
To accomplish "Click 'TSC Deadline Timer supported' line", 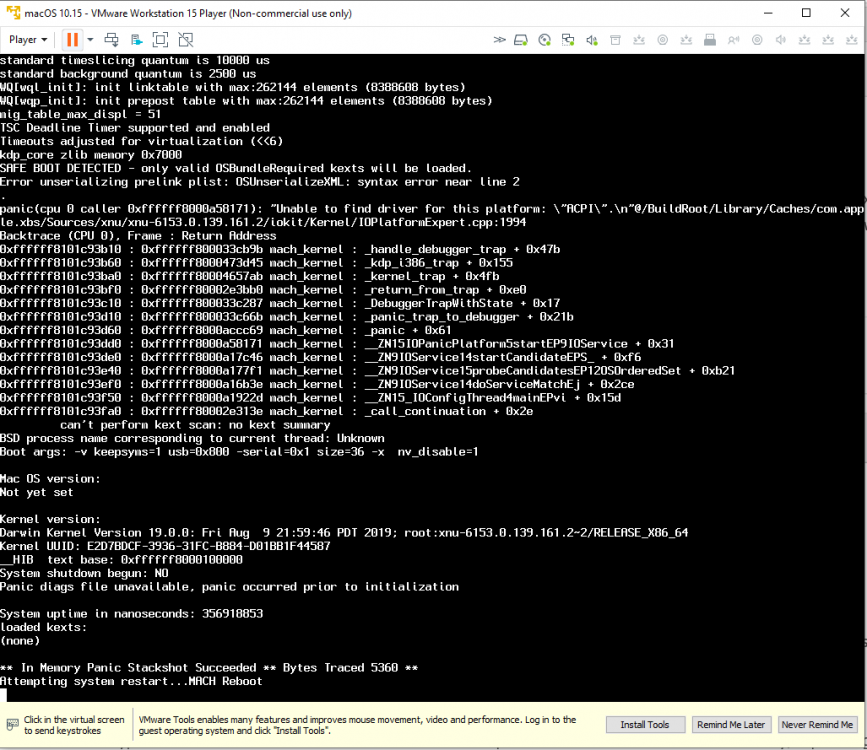I will click(x=135, y=128).
